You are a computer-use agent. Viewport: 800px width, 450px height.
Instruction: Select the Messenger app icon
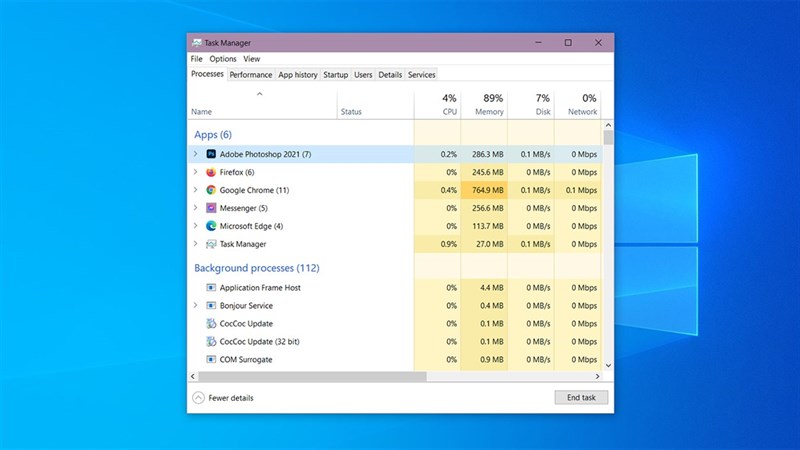(211, 208)
